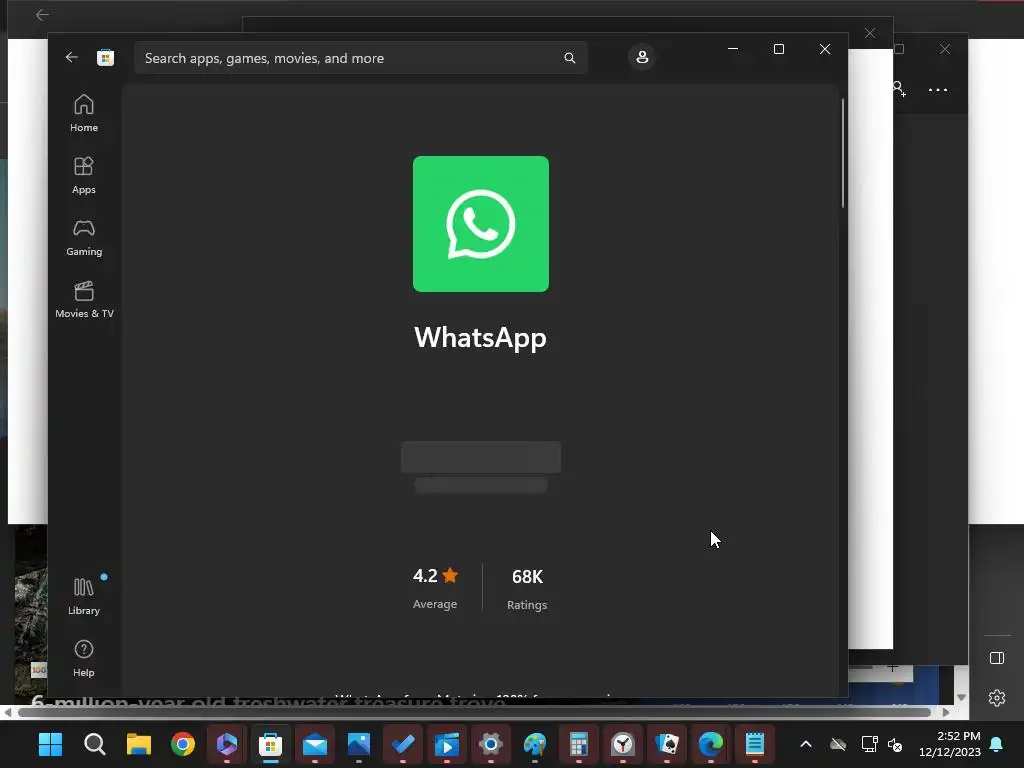This screenshot has width=1024, height=768.
Task: Click the Microsoft Store logo icon
Action: point(105,57)
